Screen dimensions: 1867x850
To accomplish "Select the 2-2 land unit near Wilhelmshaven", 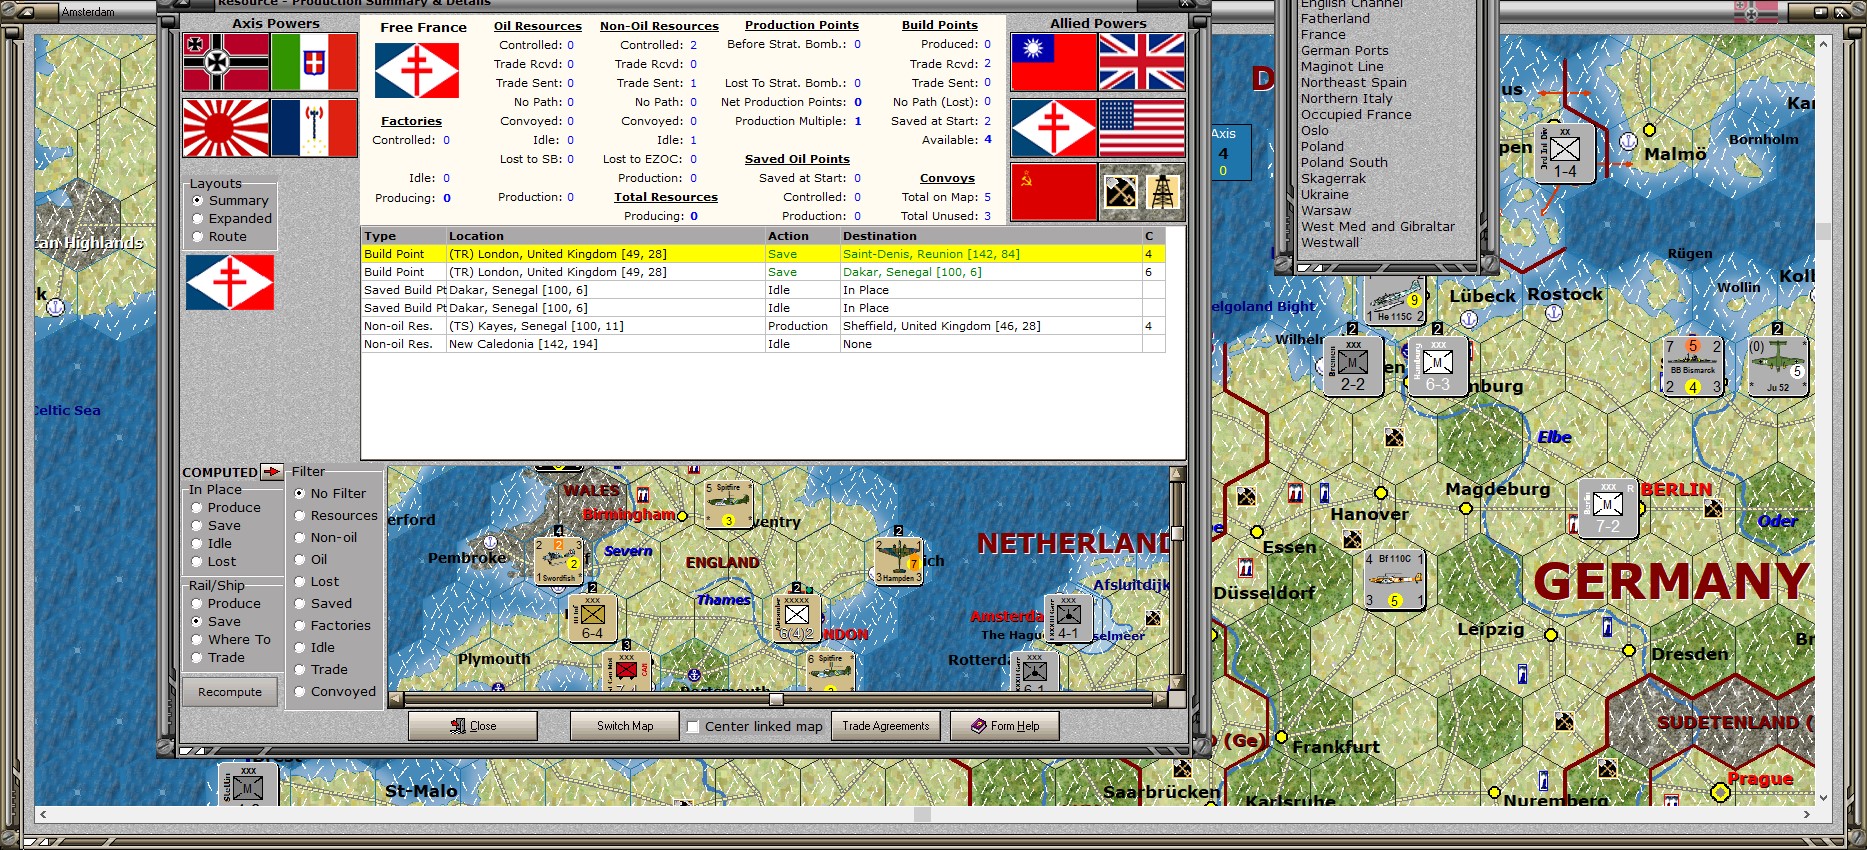I will pyautogui.click(x=1352, y=367).
